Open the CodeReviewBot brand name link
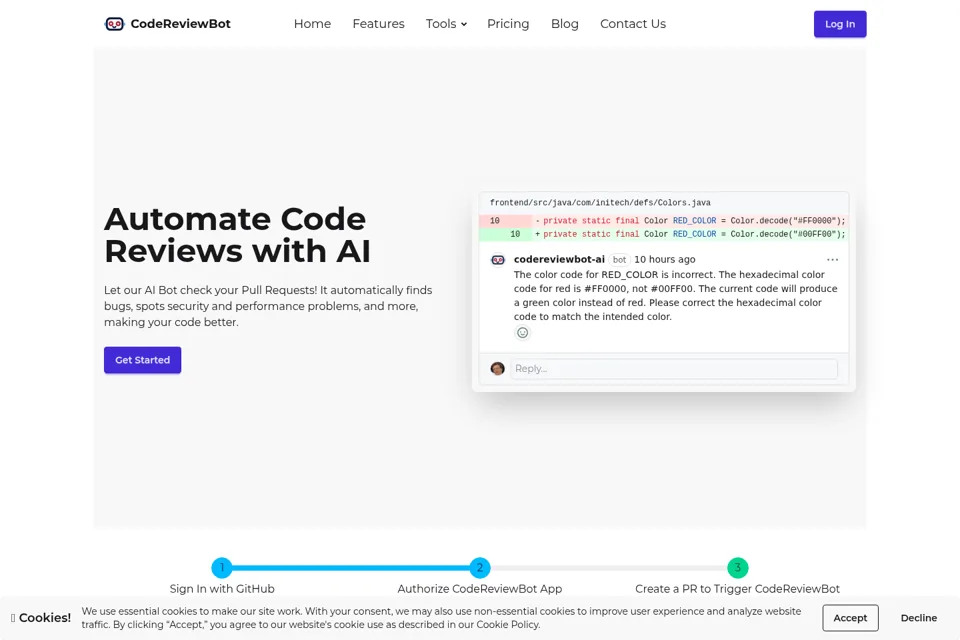Viewport: 960px width, 640px height. (x=181, y=24)
